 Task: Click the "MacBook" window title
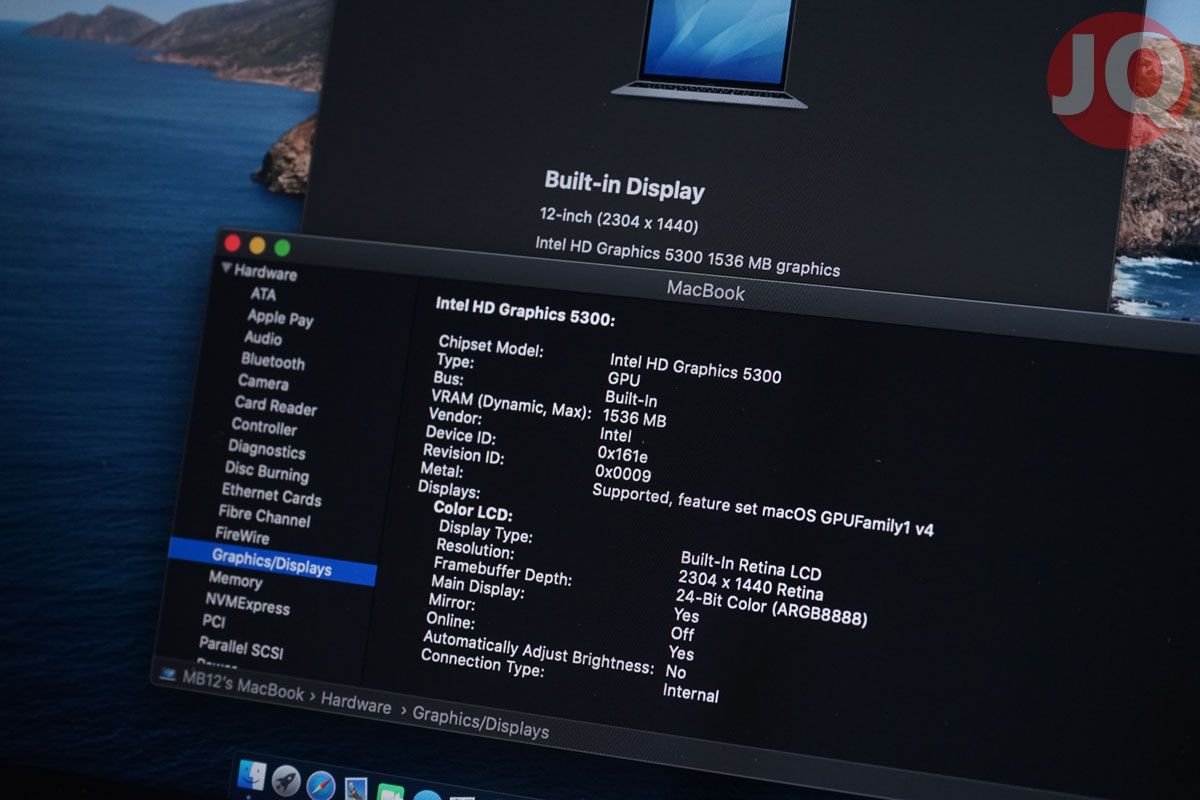(706, 290)
